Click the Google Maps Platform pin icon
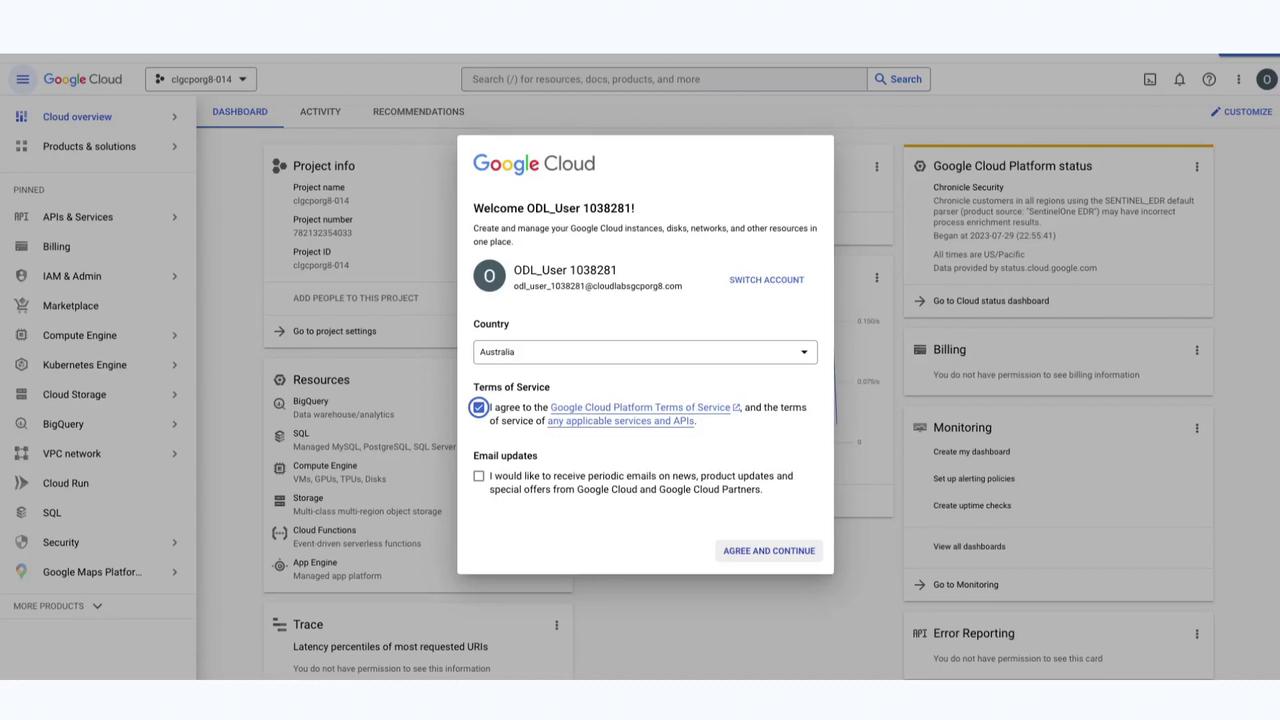 [21, 572]
